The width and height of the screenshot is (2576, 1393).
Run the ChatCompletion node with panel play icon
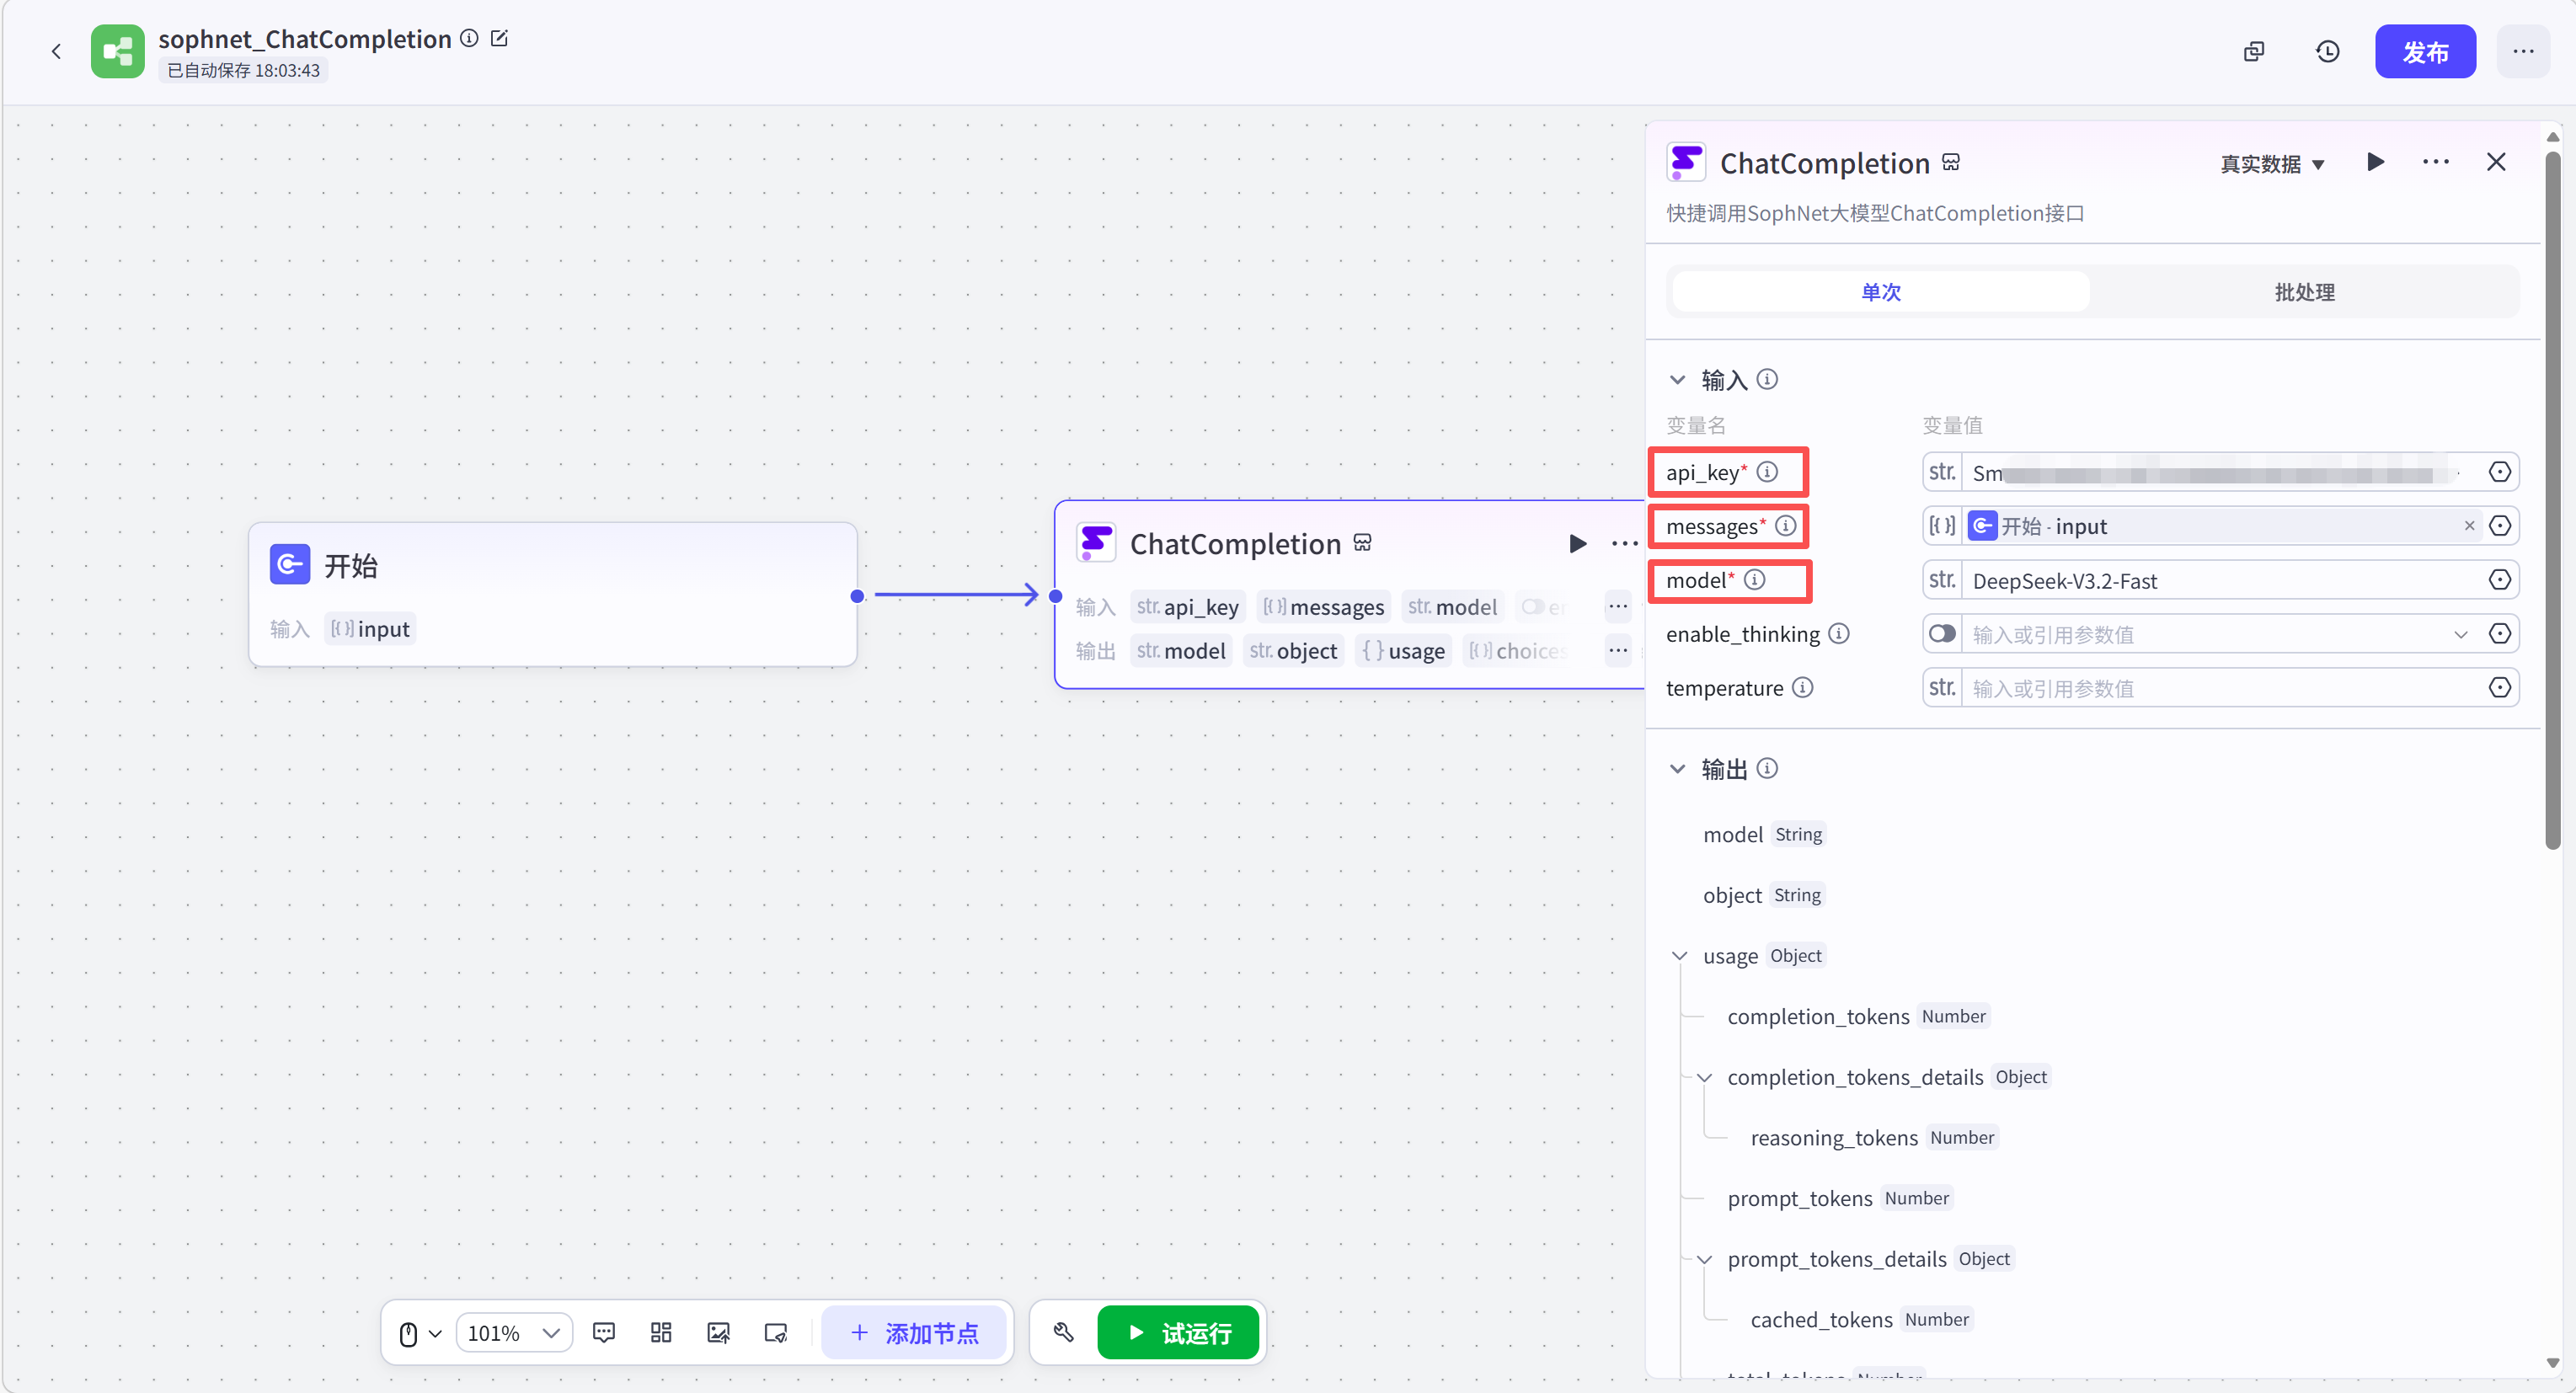pyautogui.click(x=2375, y=162)
